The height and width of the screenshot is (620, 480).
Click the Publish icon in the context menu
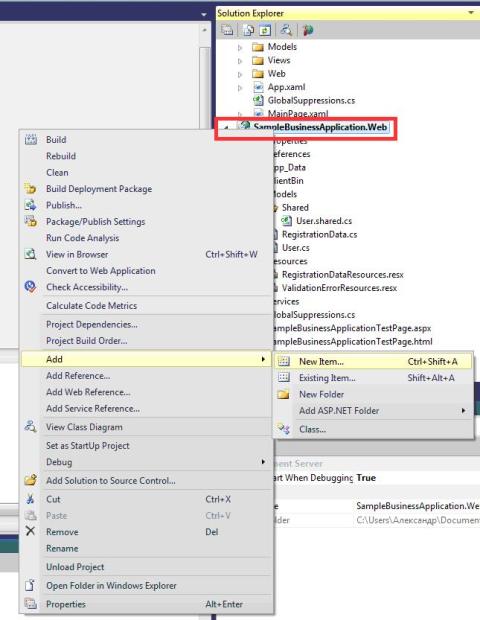(x=30, y=205)
